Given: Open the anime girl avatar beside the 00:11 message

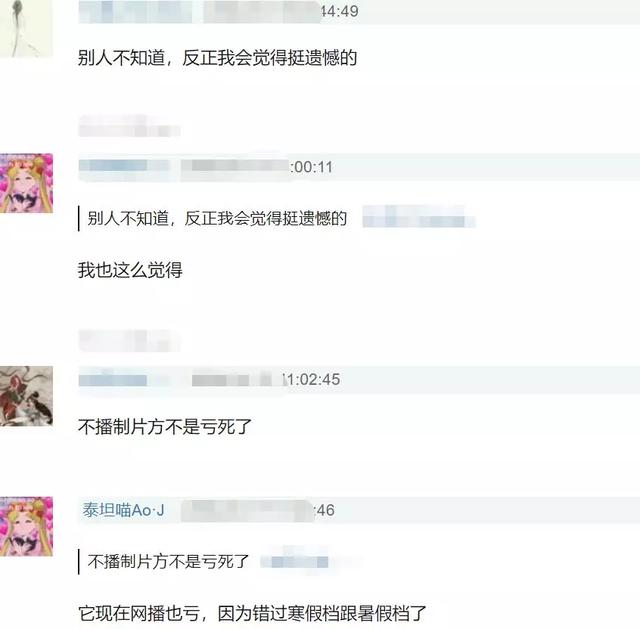Looking at the screenshot, I should point(26,183).
